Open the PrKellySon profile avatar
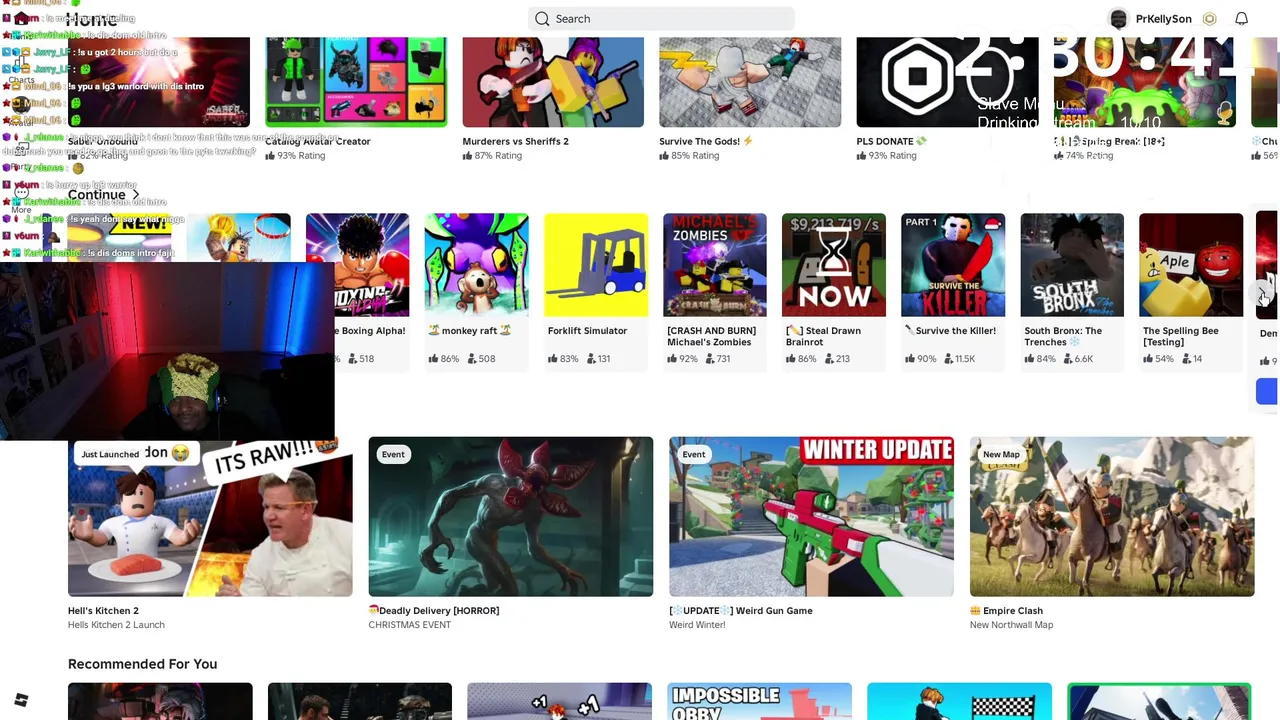1280x720 pixels. click(x=1118, y=18)
